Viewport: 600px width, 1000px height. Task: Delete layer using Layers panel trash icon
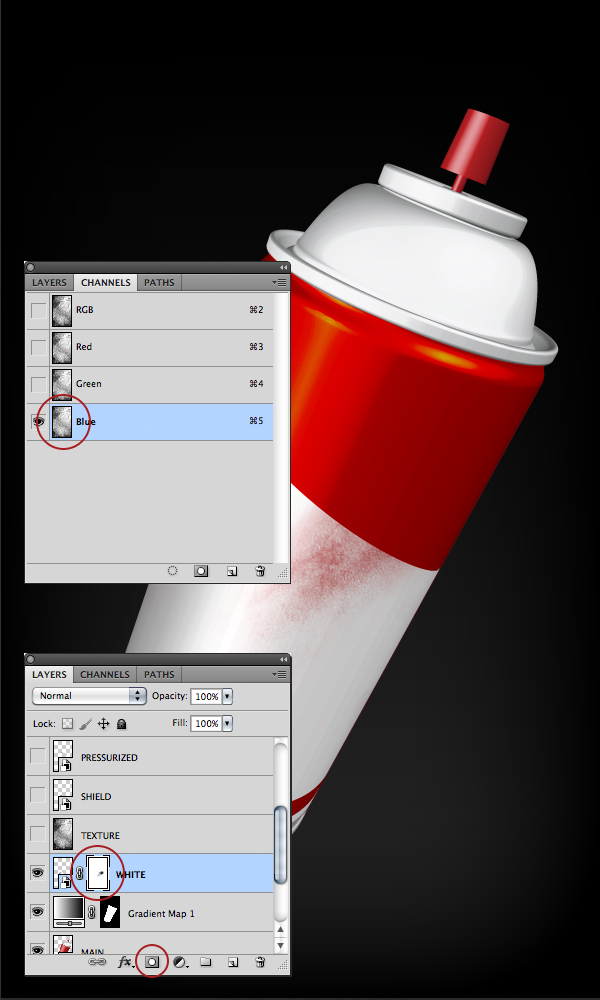pos(260,962)
